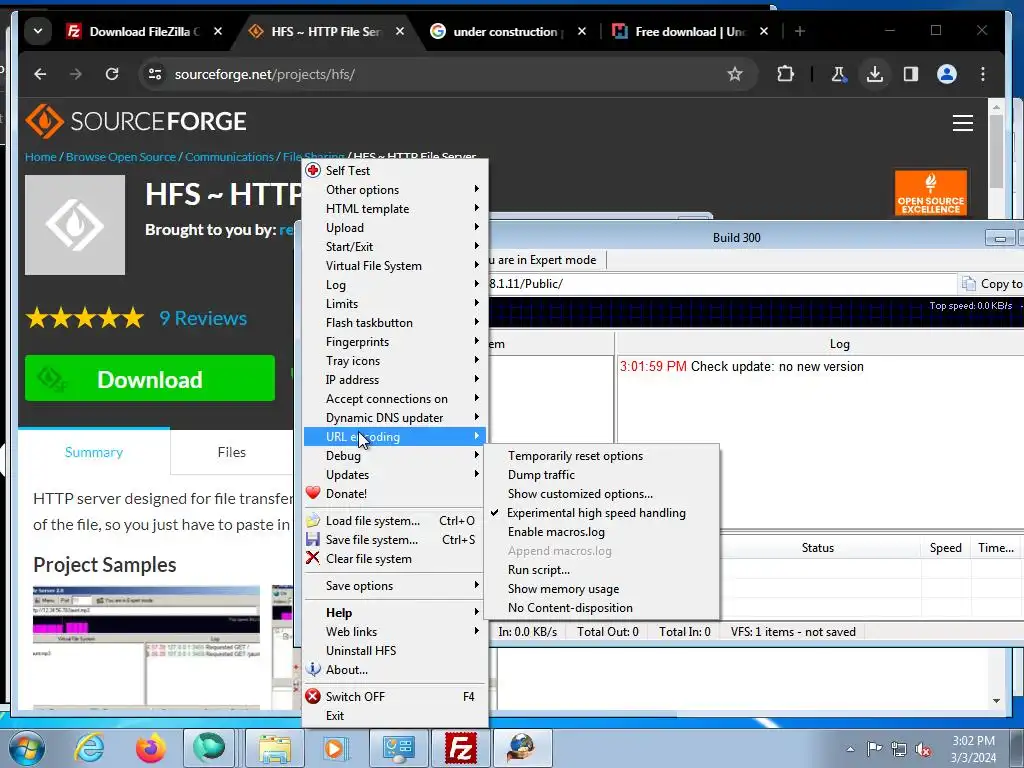The height and width of the screenshot is (768, 1024).
Task: Launch Firefox from taskbar
Action: point(150,748)
